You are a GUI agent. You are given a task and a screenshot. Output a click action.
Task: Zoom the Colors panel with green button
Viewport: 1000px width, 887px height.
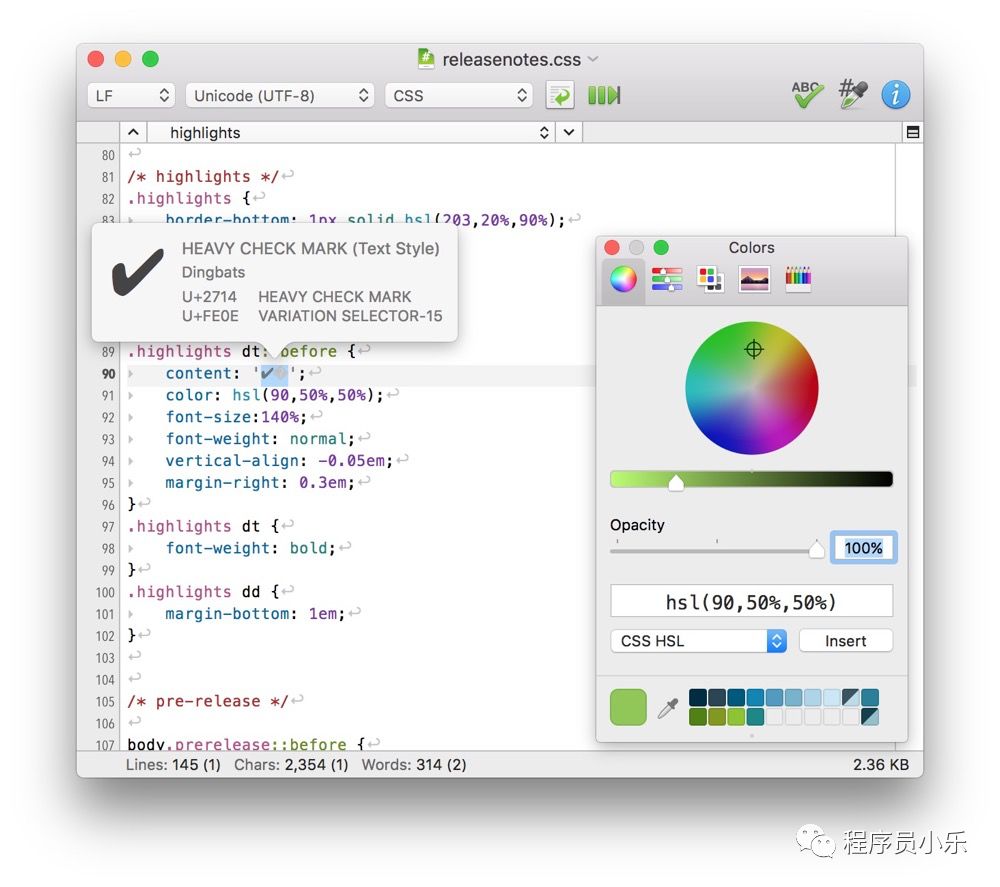[661, 247]
